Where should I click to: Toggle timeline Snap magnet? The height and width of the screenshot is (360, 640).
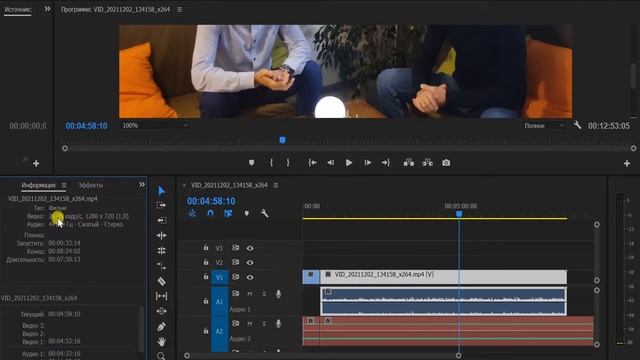pyautogui.click(x=210, y=213)
